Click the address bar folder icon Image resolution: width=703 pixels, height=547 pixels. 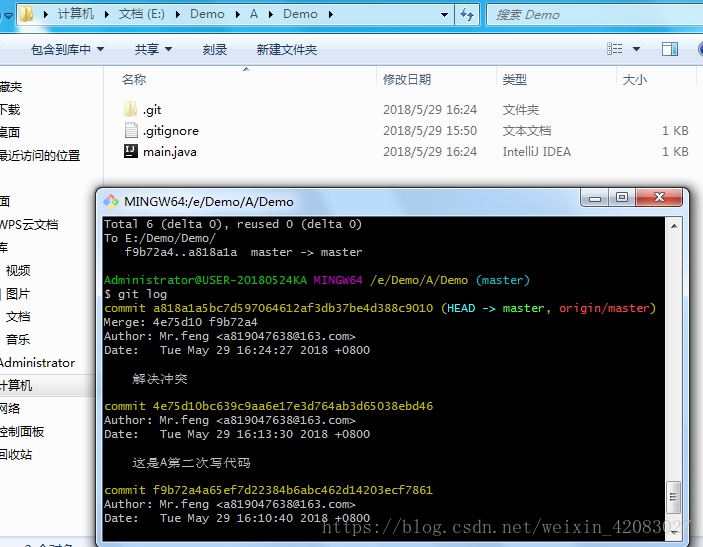tap(27, 14)
